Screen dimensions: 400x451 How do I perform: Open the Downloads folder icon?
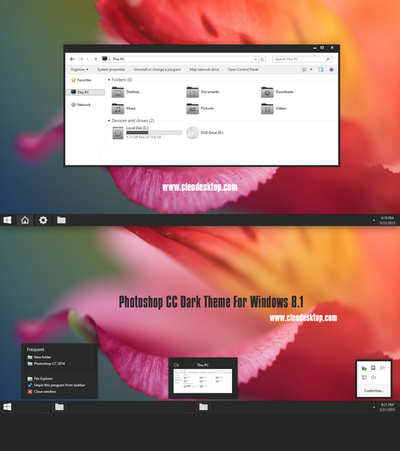click(267, 92)
